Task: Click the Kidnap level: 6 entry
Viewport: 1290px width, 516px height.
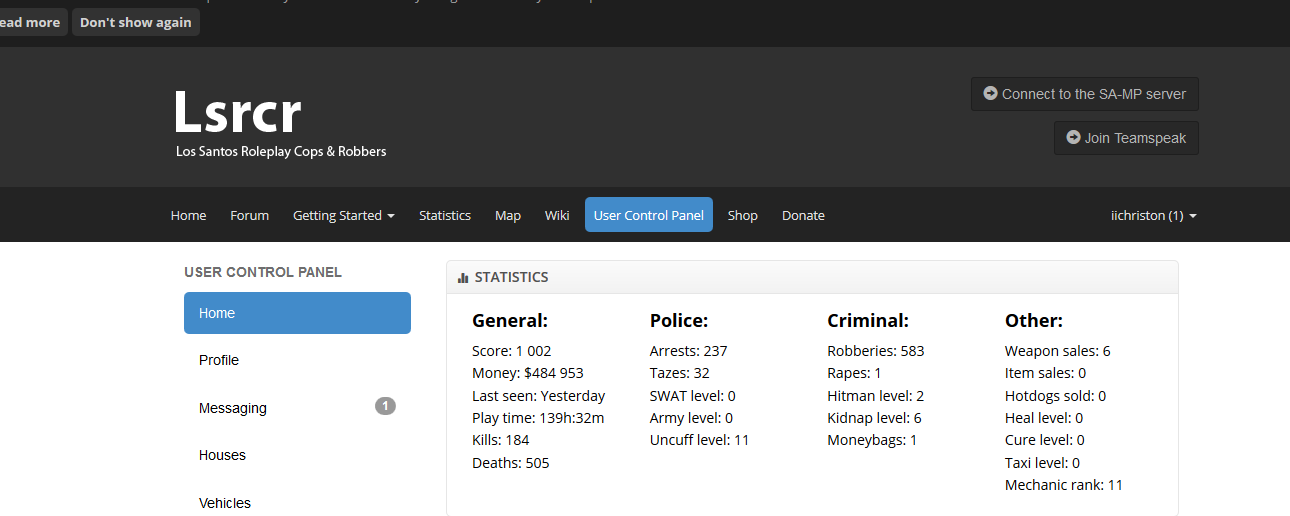Action: (875, 418)
